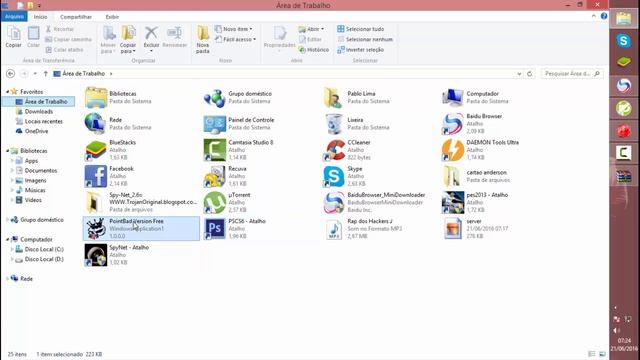Screen dimensions: 640x360
Task: Open the Abrir dropdown arrow
Action: [x=322, y=29]
